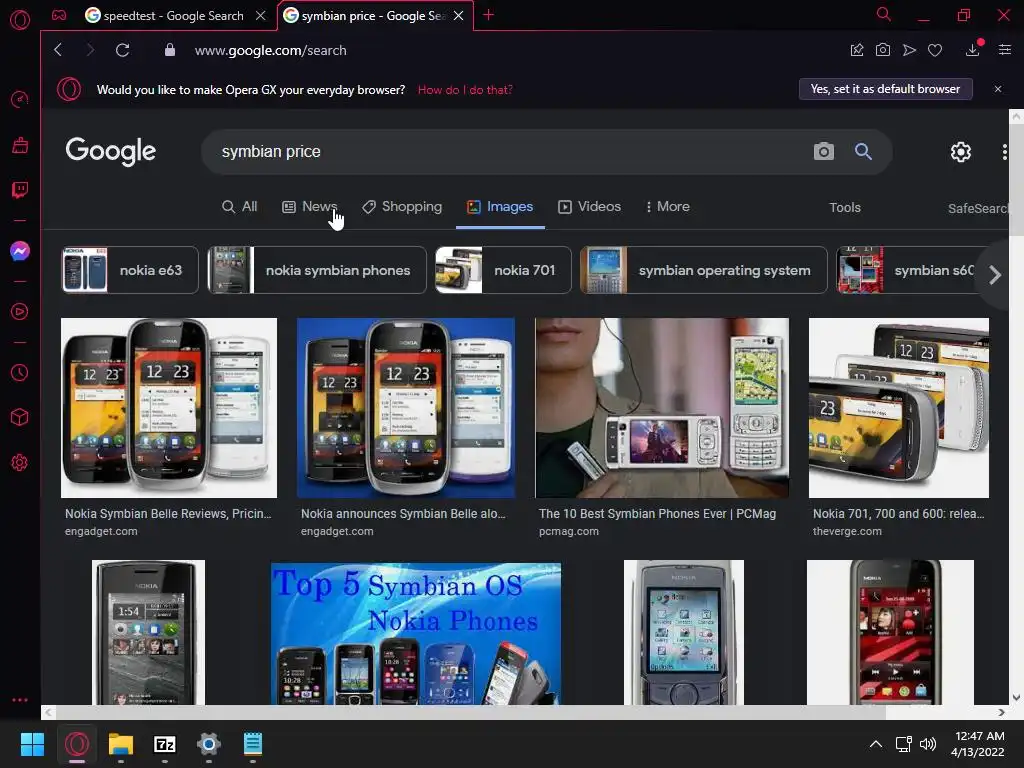Open Top 5 Symbian OS Nokia Phones image
This screenshot has width=1024, height=768.
coord(416,633)
